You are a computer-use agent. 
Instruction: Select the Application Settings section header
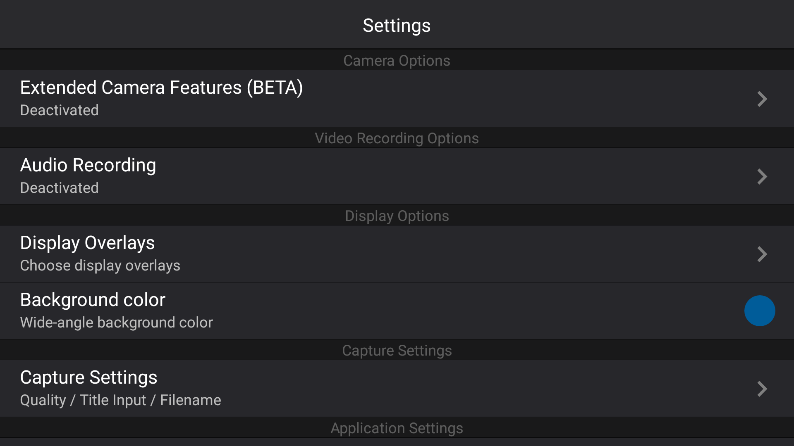pos(397,428)
